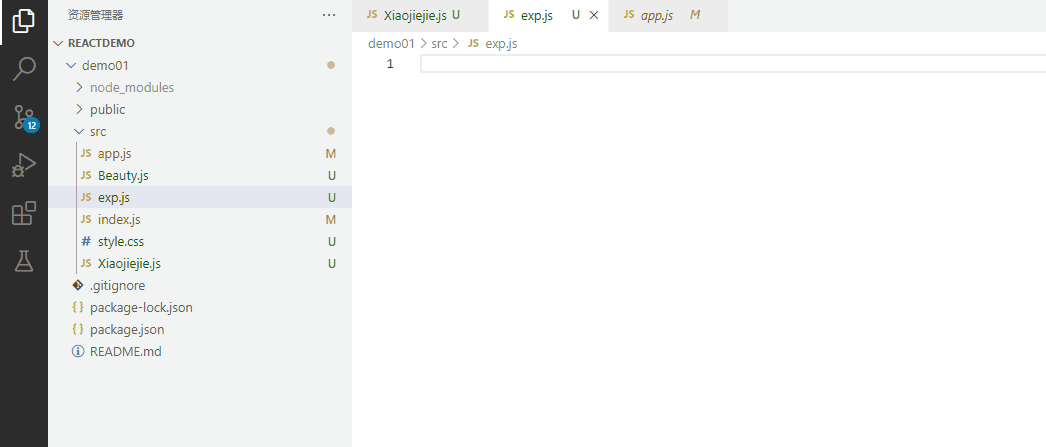Click the M status beside app.js in tree
This screenshot has width=1046, height=447.
pos(331,153)
